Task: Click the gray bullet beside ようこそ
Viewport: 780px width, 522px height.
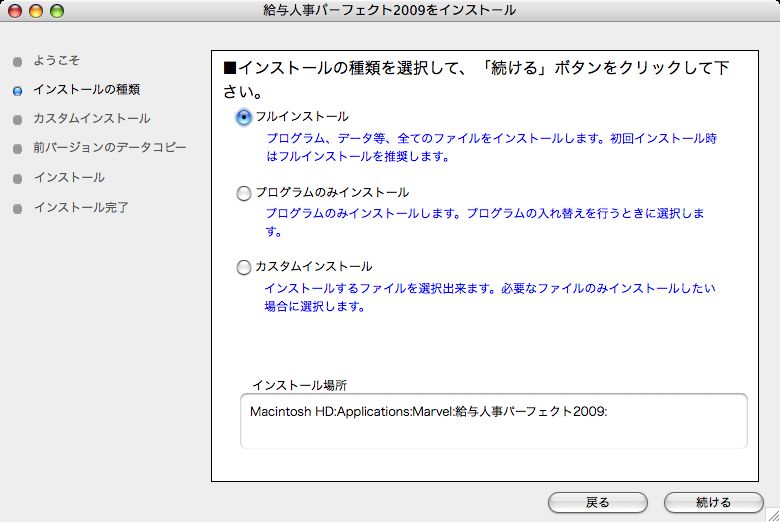Action: 17,62
